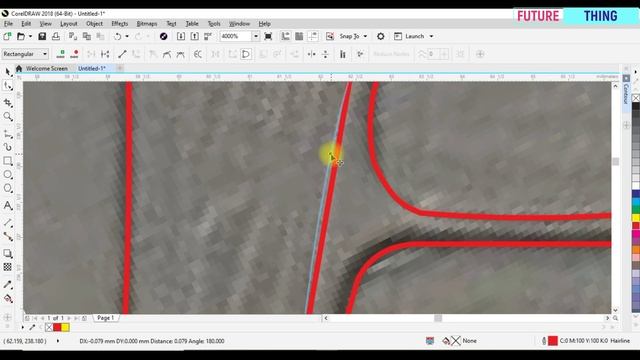The height and width of the screenshot is (360, 640).
Task: Select the Zoom tool in the toolbox
Action: (7, 117)
